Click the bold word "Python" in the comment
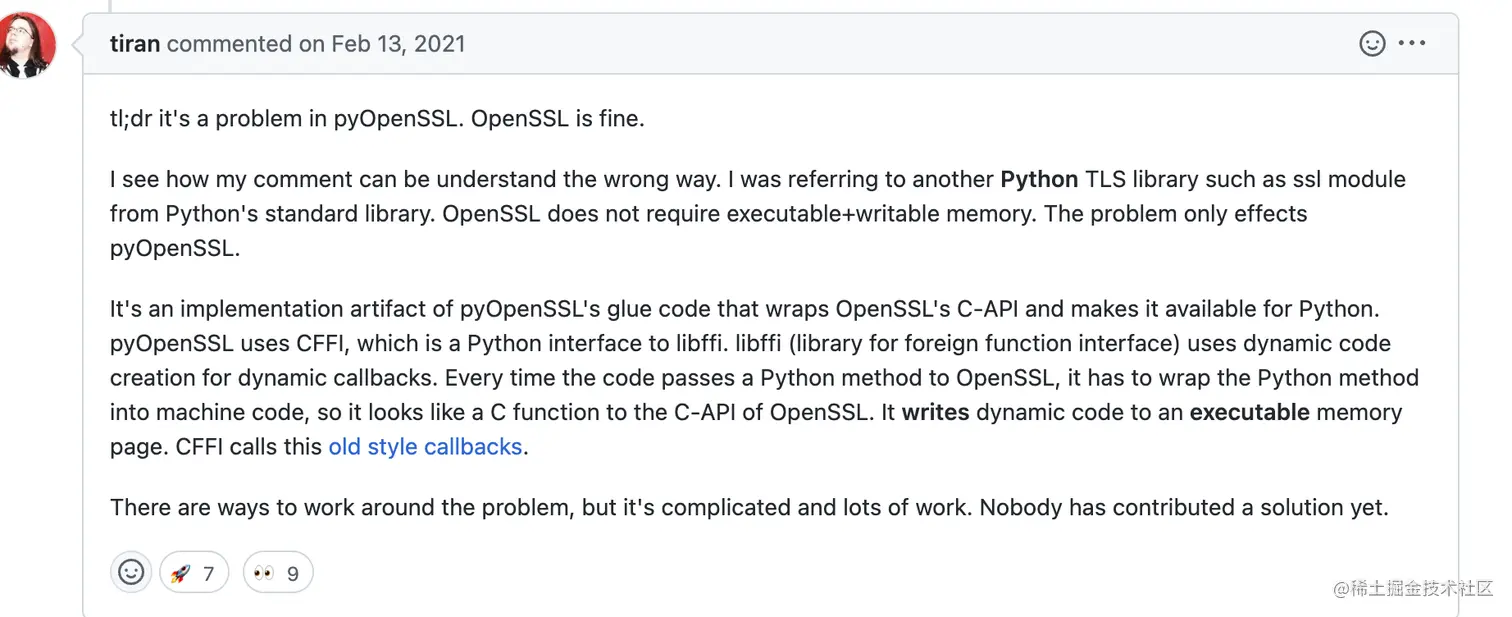 tap(1039, 179)
